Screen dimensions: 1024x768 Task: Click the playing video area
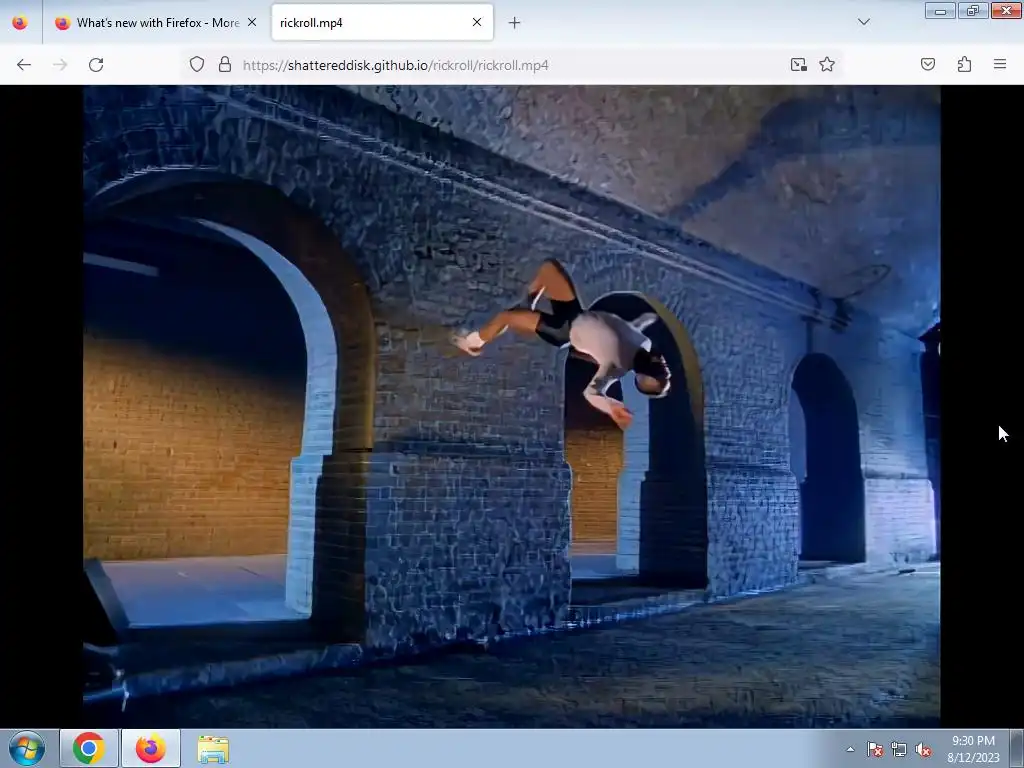(x=511, y=406)
